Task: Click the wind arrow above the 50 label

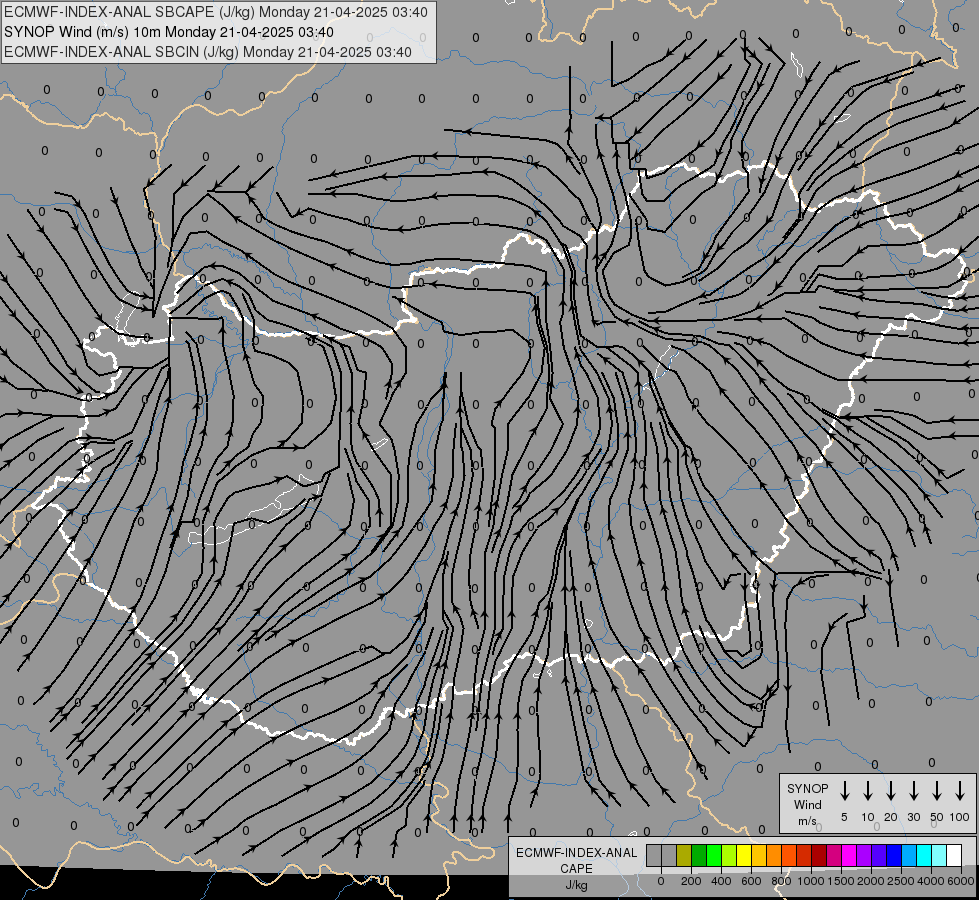Action: click(x=937, y=791)
